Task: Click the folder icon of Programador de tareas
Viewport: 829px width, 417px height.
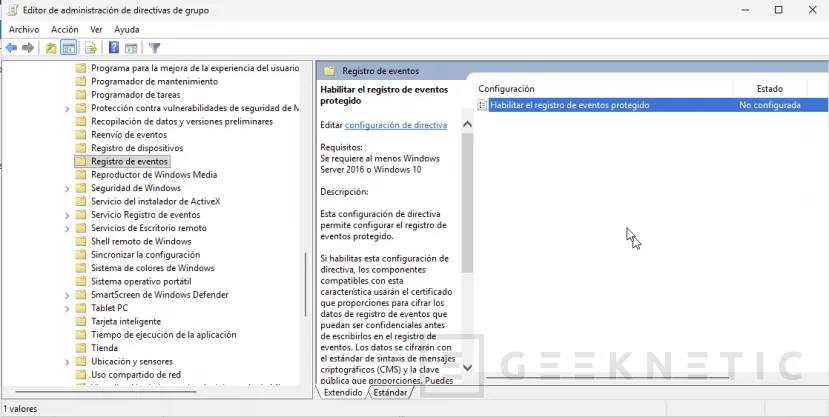Action: pos(80,95)
